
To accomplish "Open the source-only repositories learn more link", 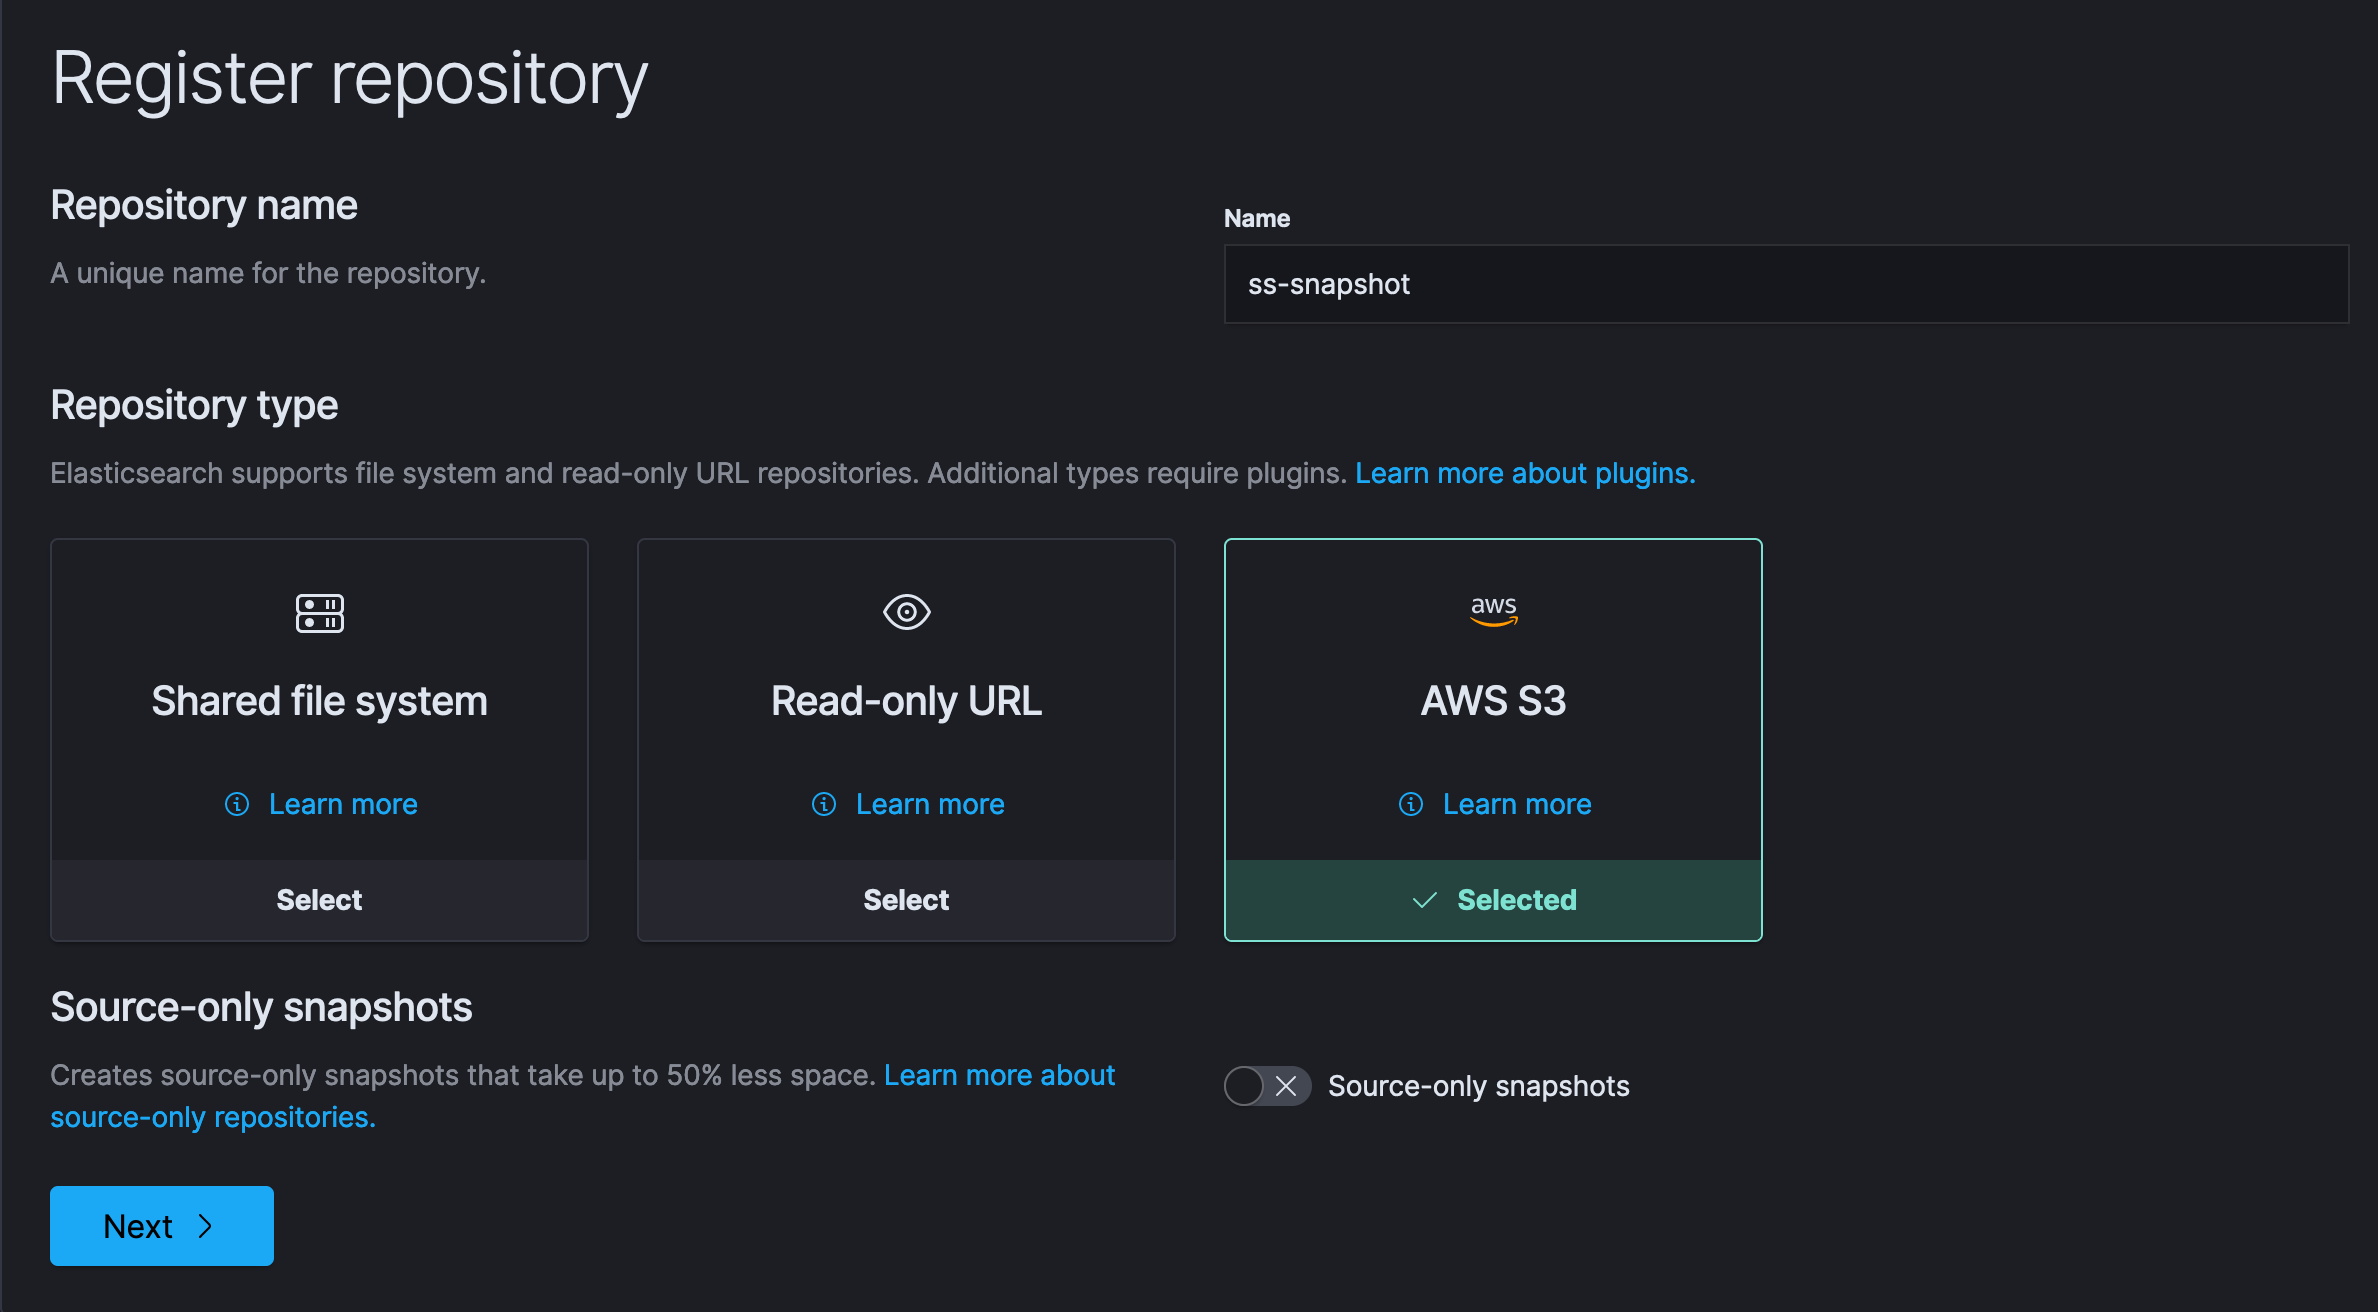I will pyautogui.click(x=212, y=1117).
